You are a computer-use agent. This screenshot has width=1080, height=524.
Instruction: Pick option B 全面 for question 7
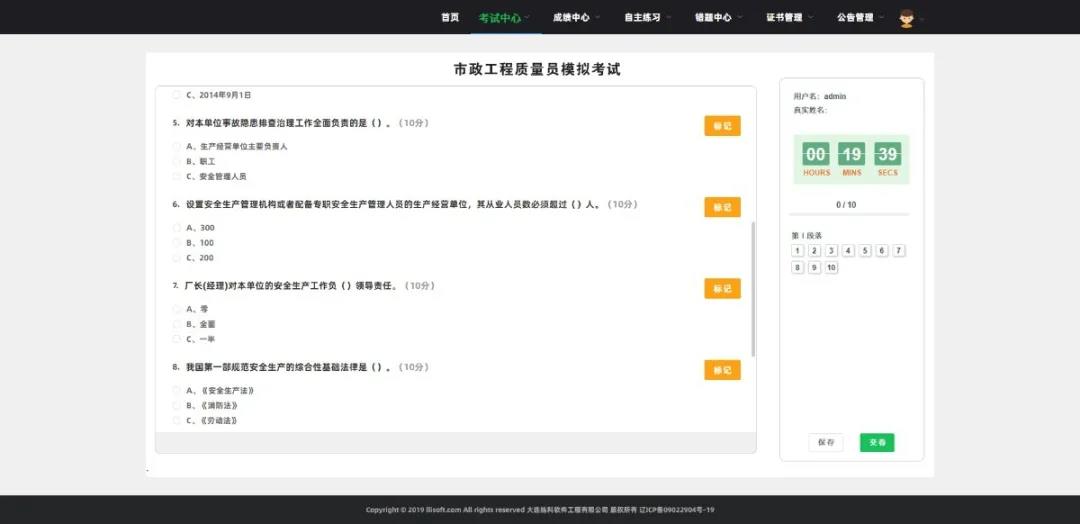(x=177, y=324)
